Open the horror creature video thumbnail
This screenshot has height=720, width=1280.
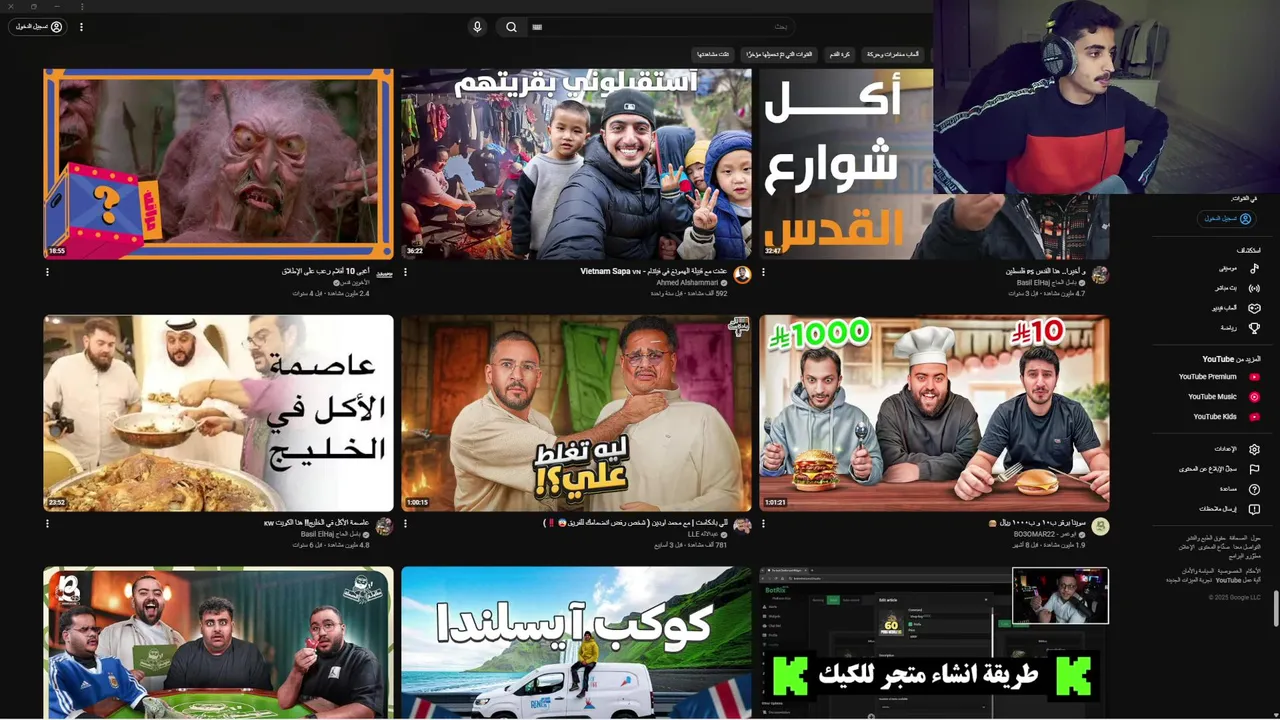pyautogui.click(x=218, y=164)
